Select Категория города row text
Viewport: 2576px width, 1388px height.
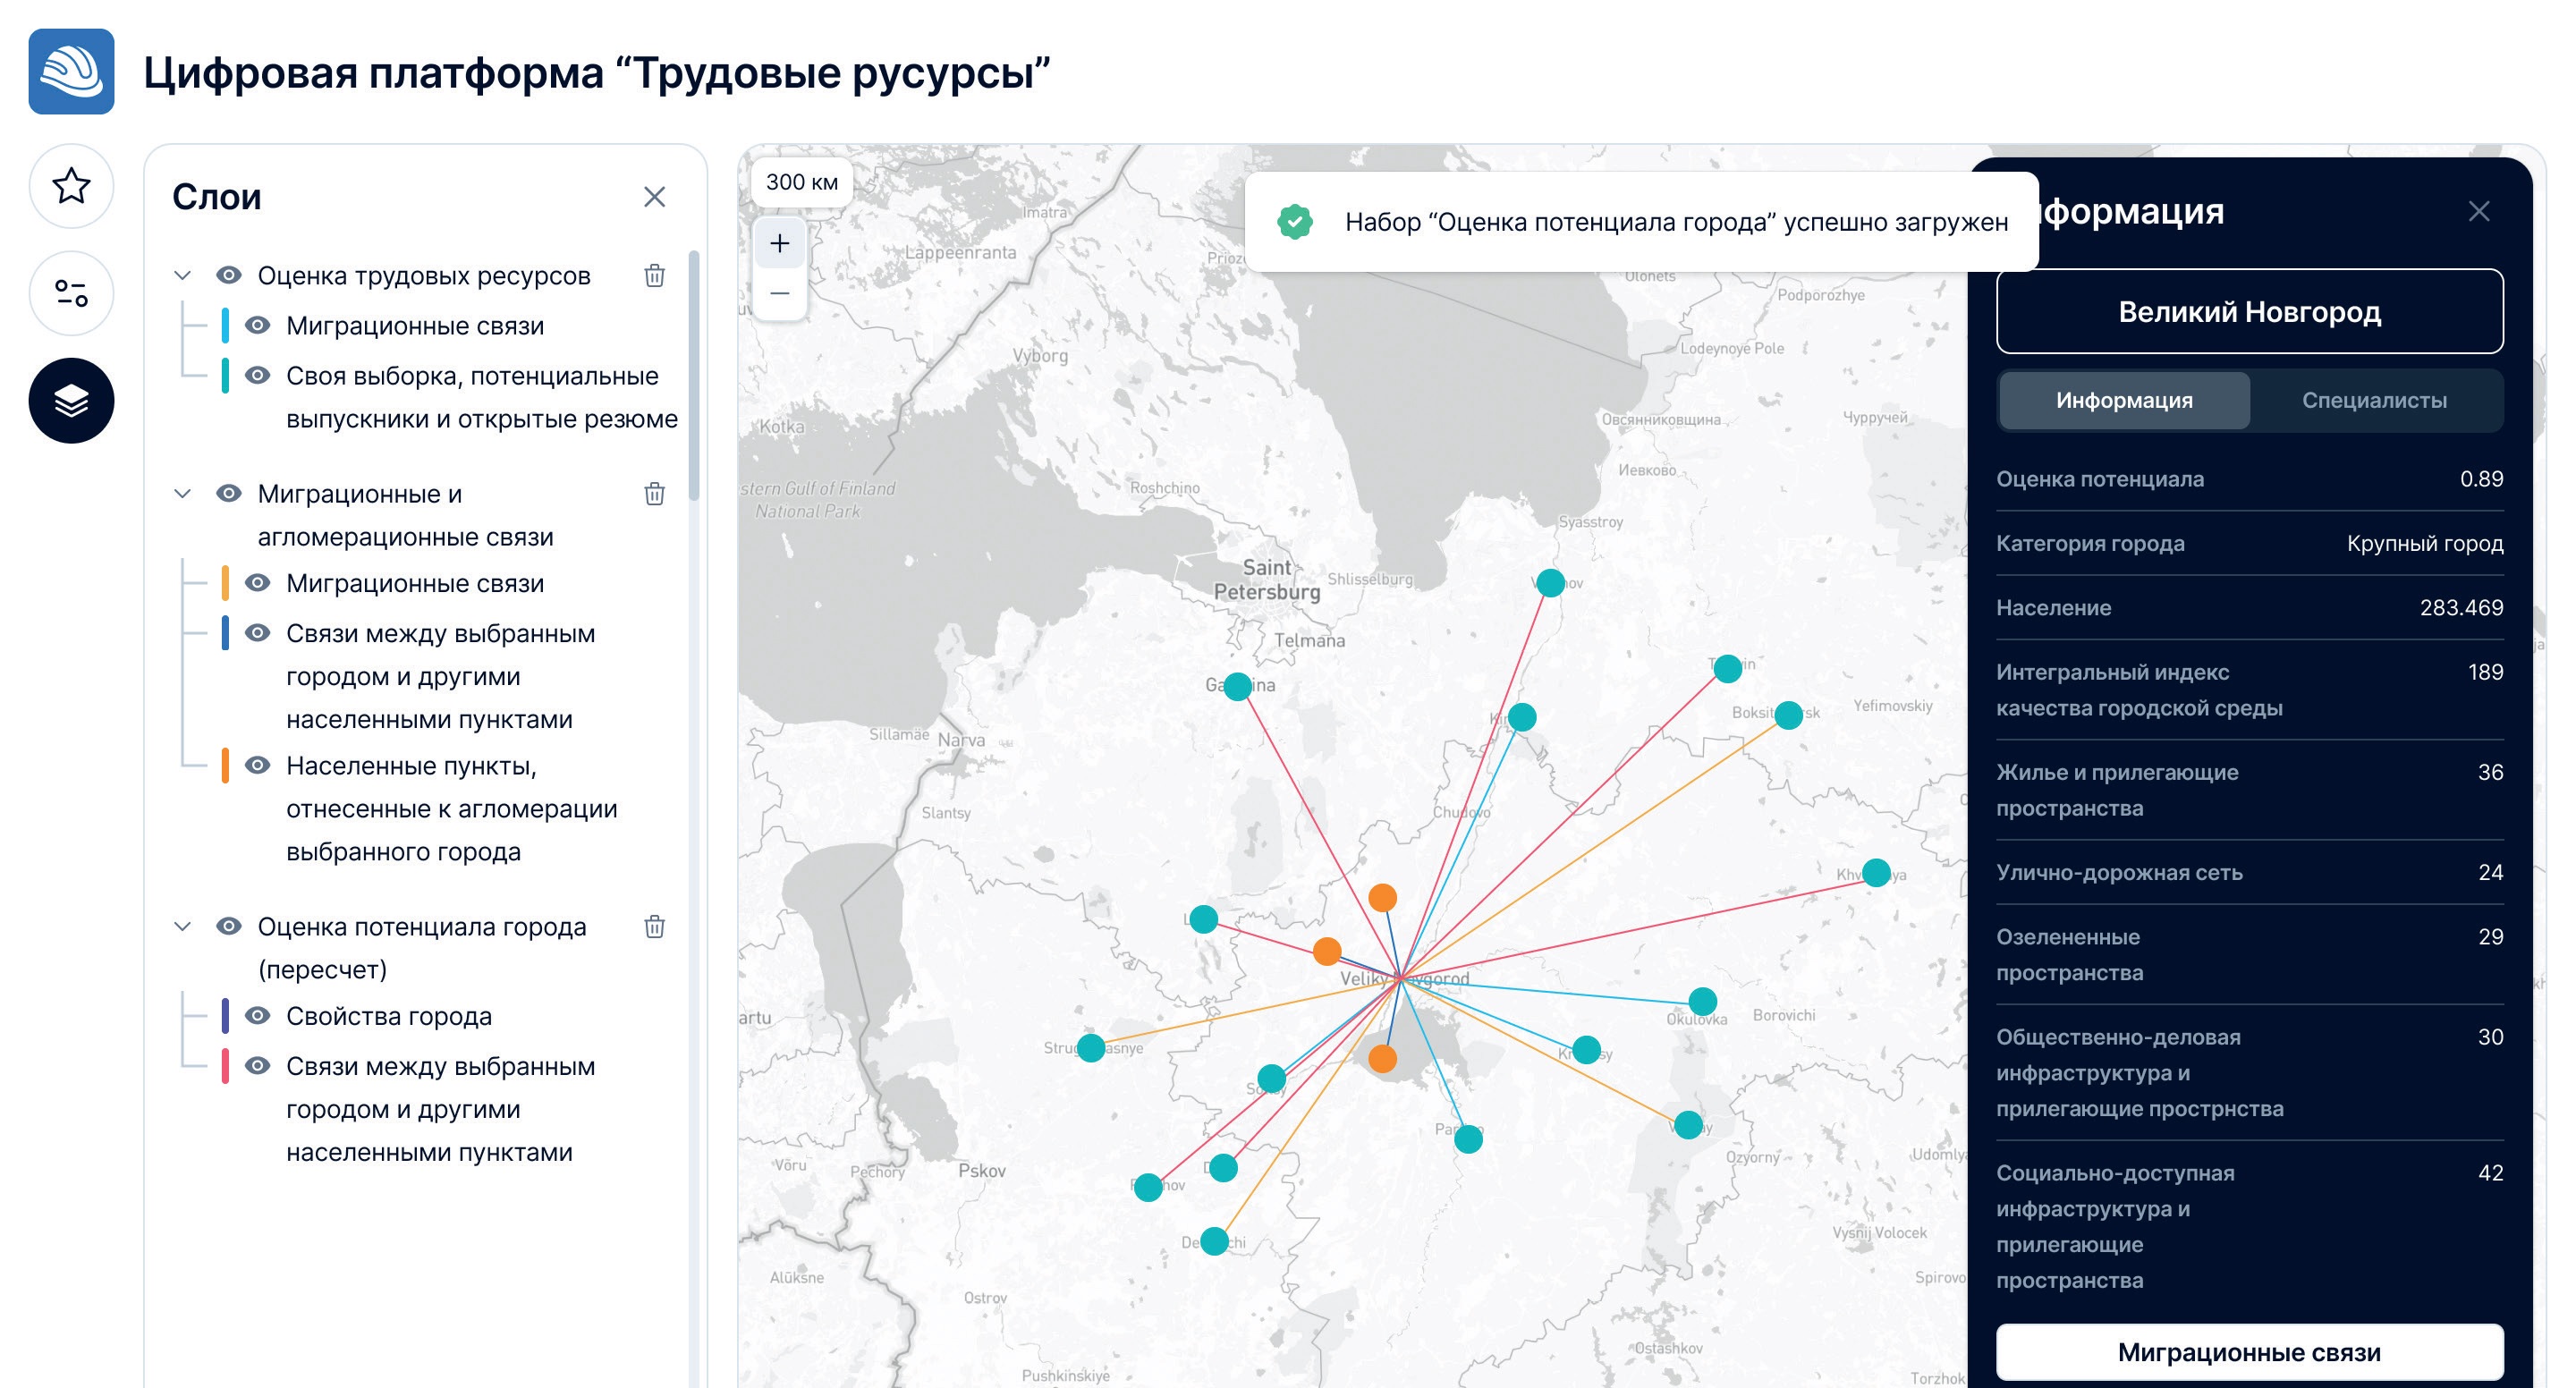[2249, 543]
